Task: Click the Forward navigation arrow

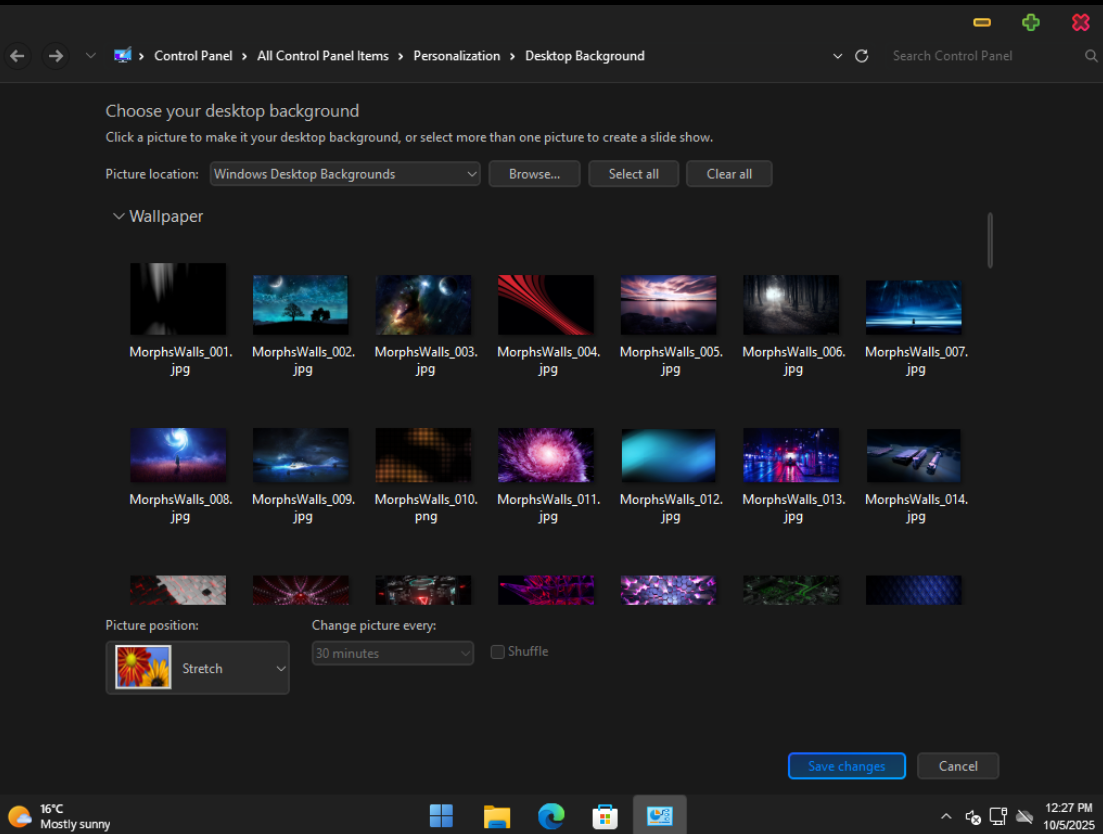Action: tap(56, 56)
